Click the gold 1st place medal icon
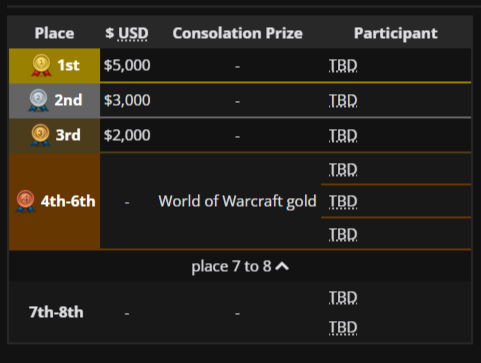This screenshot has height=363, width=481. [x=41, y=65]
